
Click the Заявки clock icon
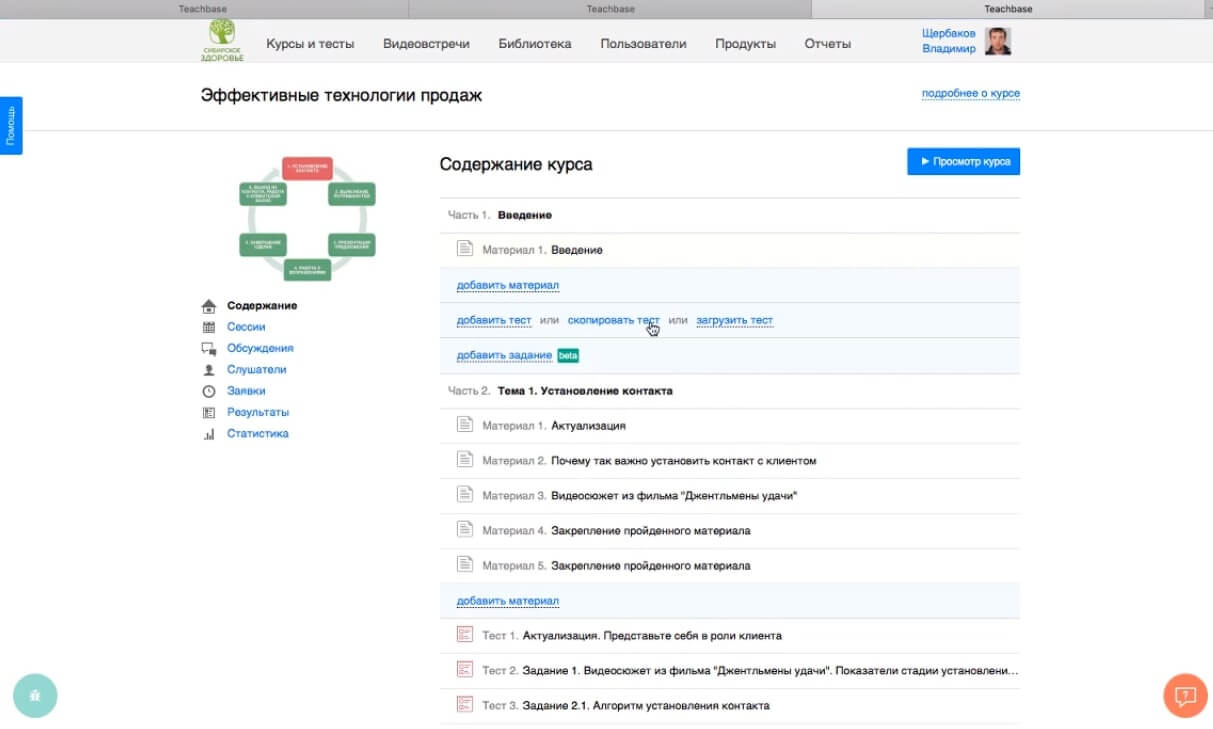pos(209,391)
